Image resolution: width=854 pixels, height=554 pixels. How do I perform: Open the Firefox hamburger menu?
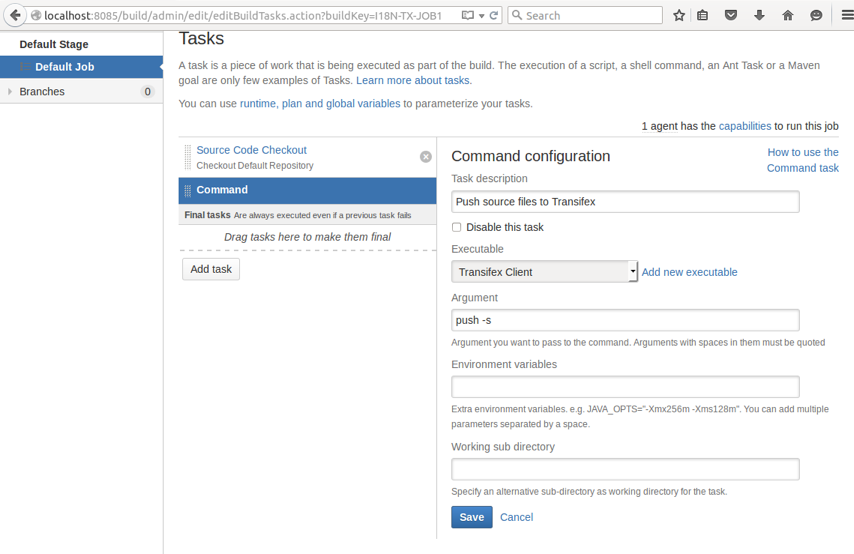pyautogui.click(x=846, y=15)
